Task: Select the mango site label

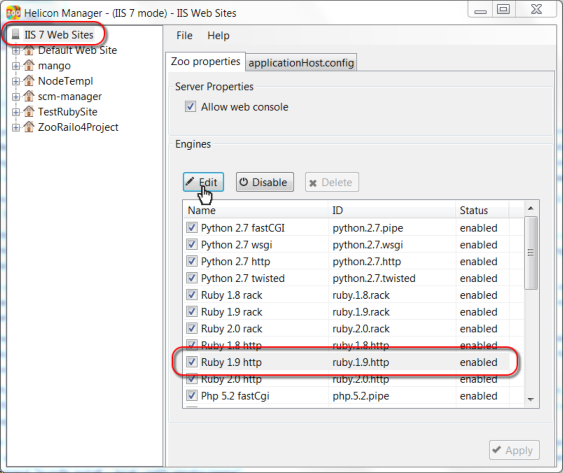Action: click(x=54, y=66)
